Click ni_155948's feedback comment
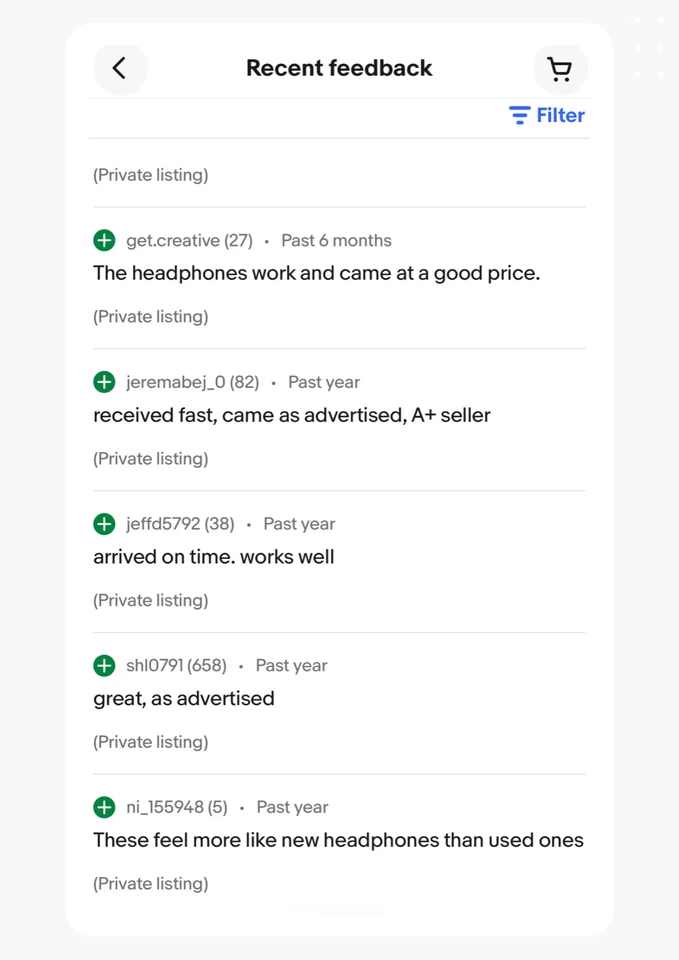This screenshot has height=960, width=679. [x=337, y=840]
